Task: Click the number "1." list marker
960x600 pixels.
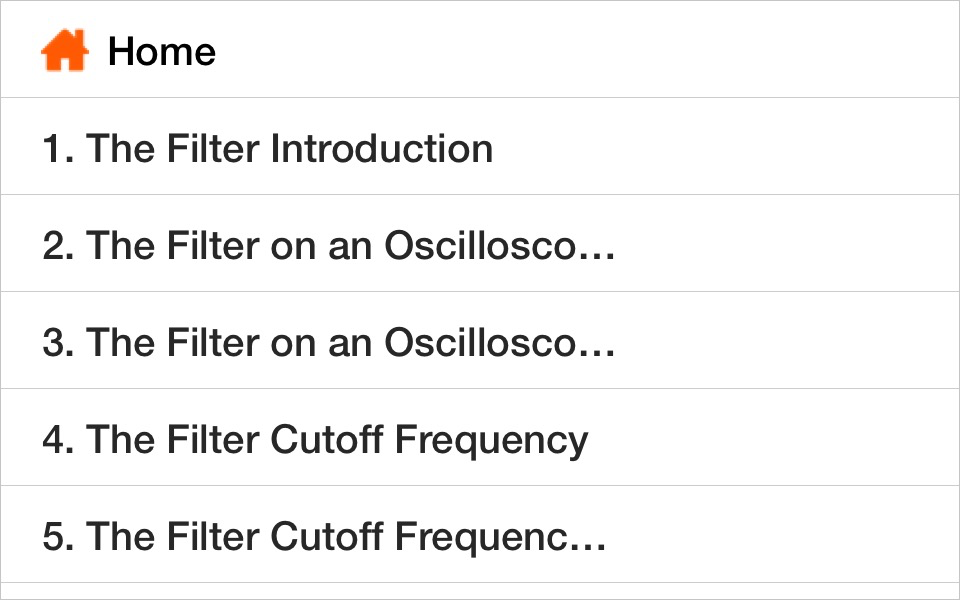Action: pos(56,149)
